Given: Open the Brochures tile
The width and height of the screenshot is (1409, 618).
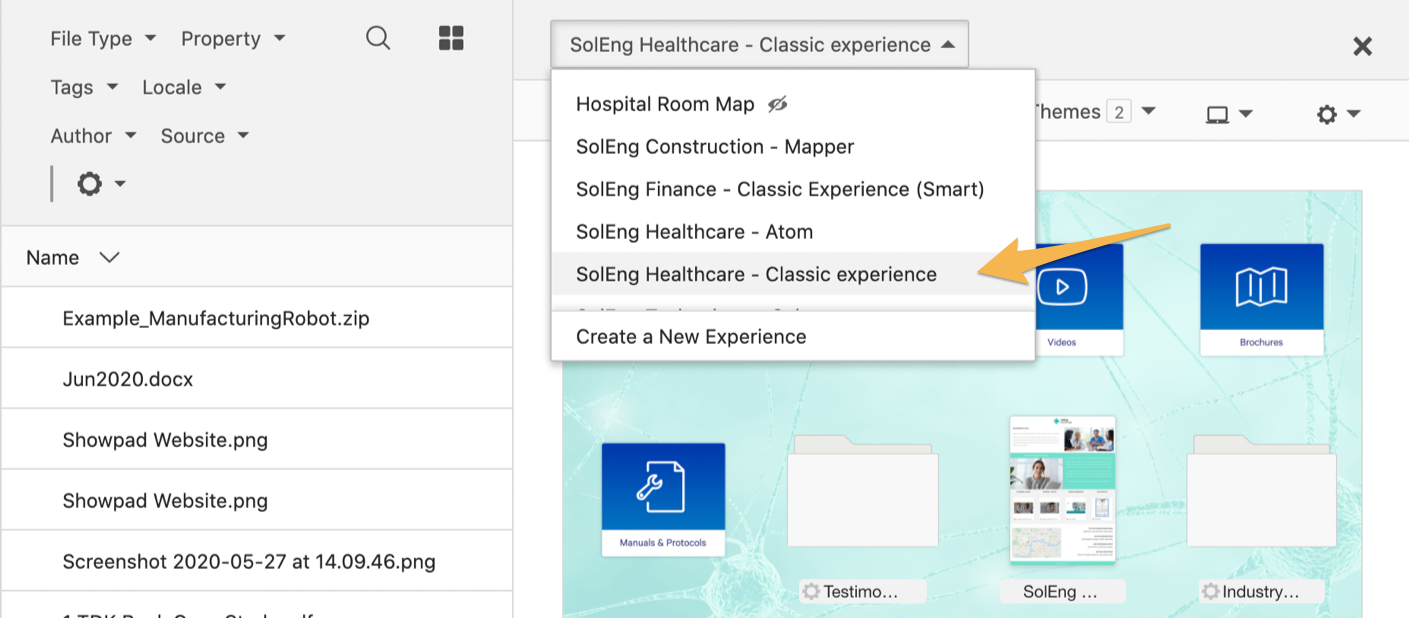Looking at the screenshot, I should 1261,299.
